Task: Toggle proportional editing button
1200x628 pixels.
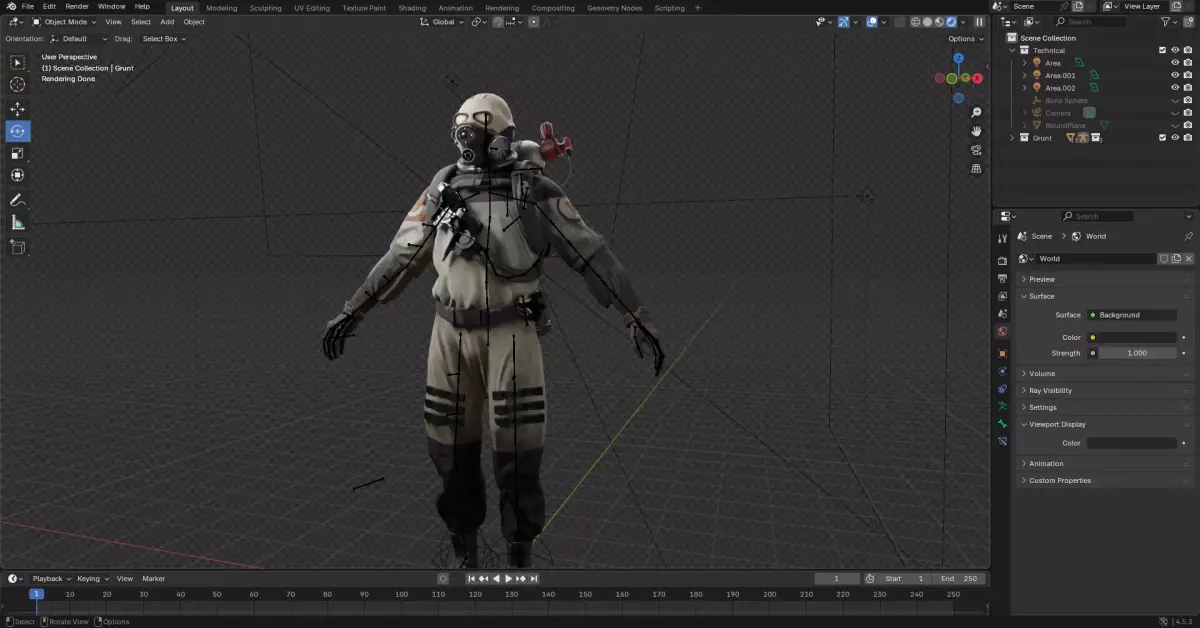Action: click(533, 22)
